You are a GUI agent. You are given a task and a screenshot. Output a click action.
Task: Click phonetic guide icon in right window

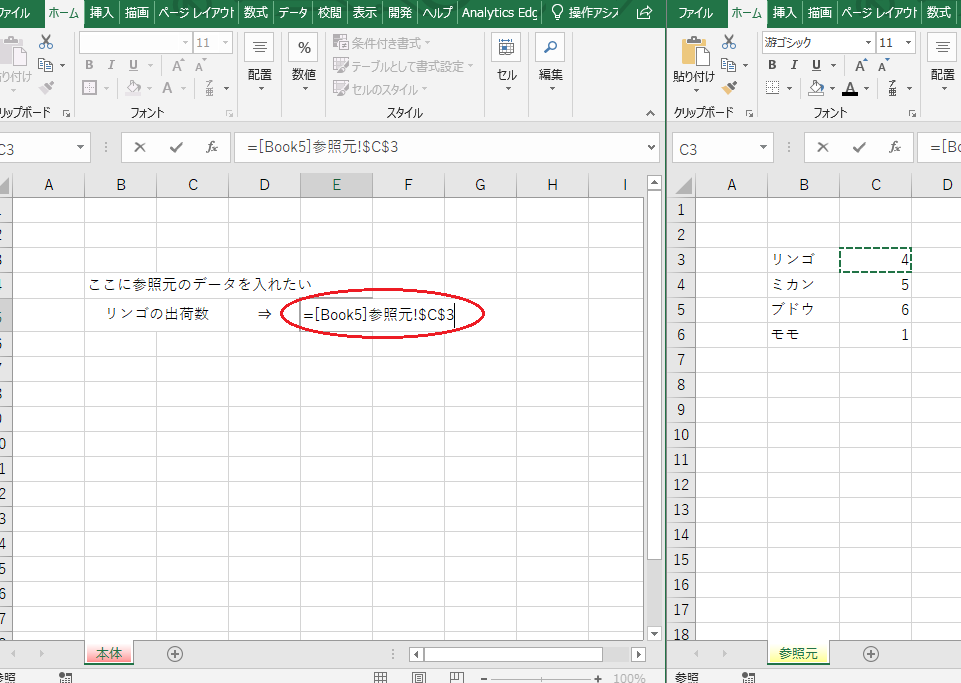coord(892,88)
